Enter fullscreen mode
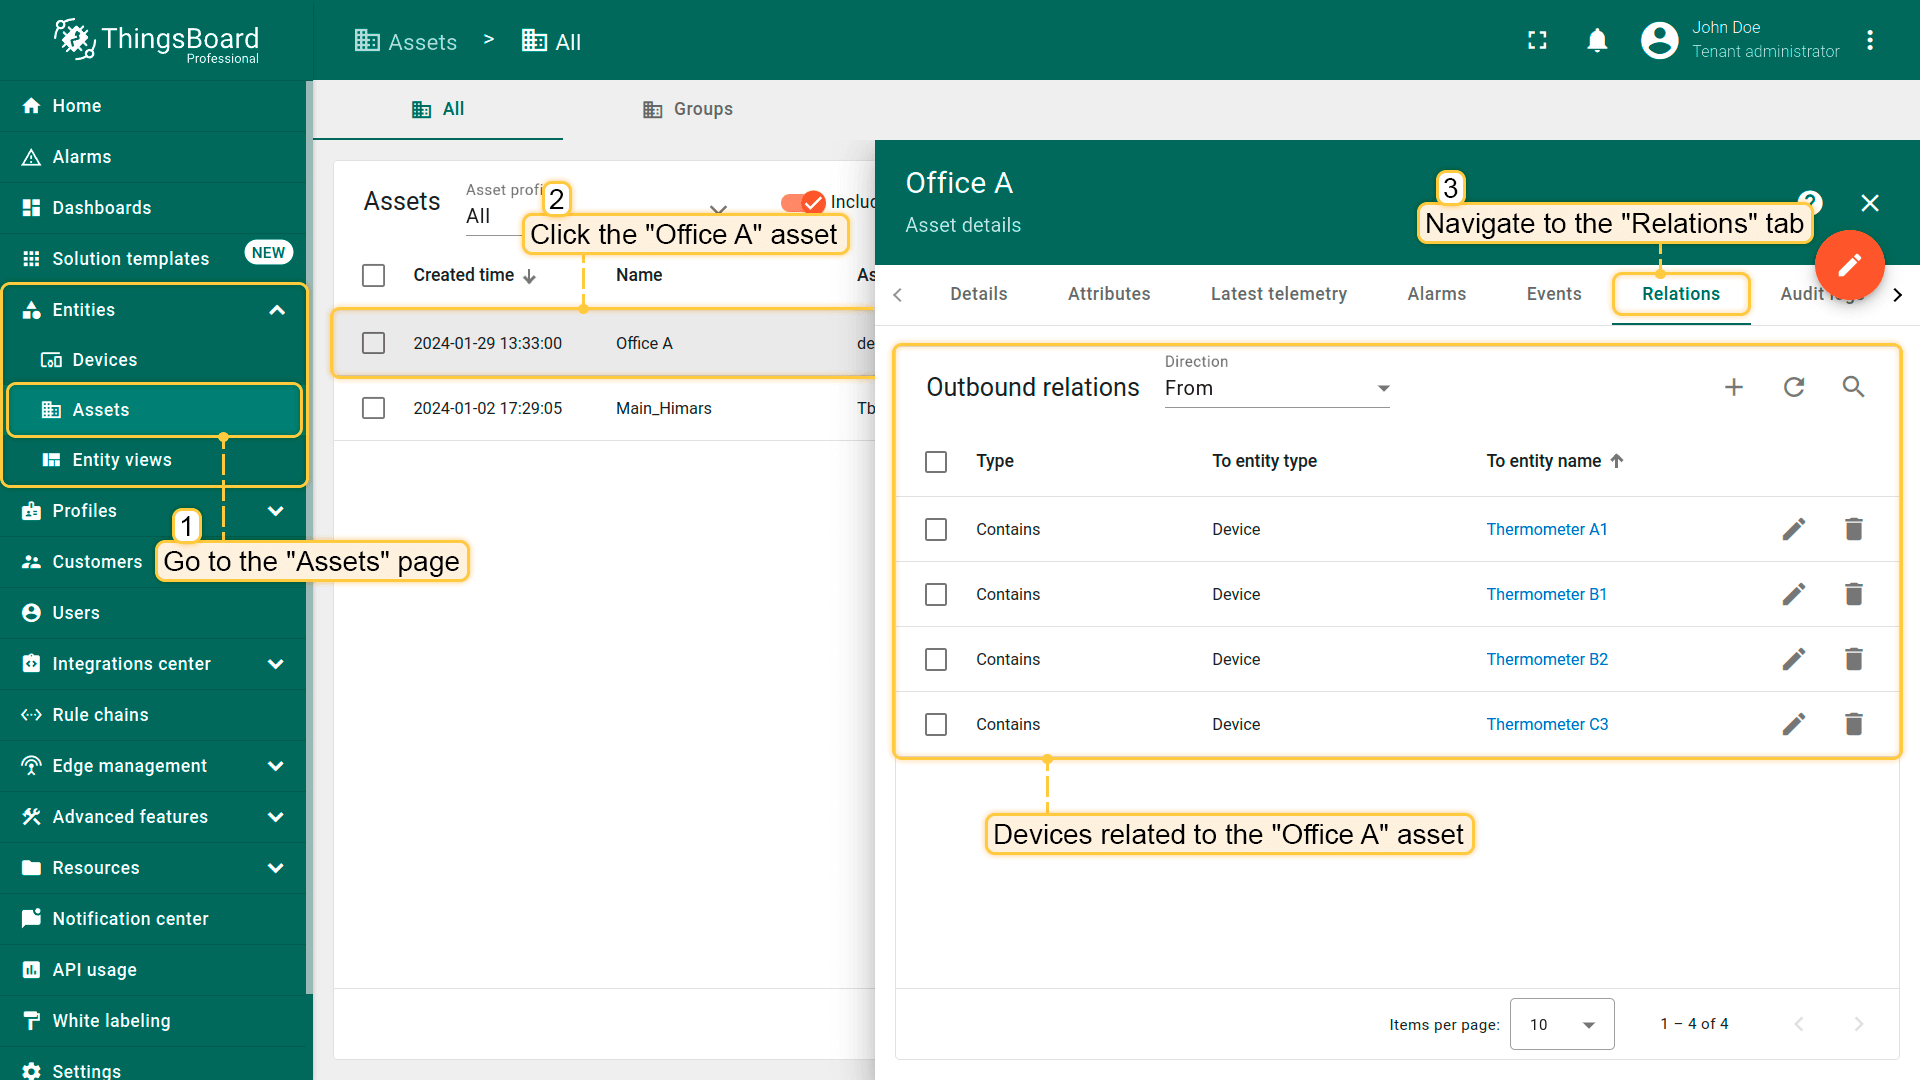The width and height of the screenshot is (1920, 1080). pos(1537,40)
